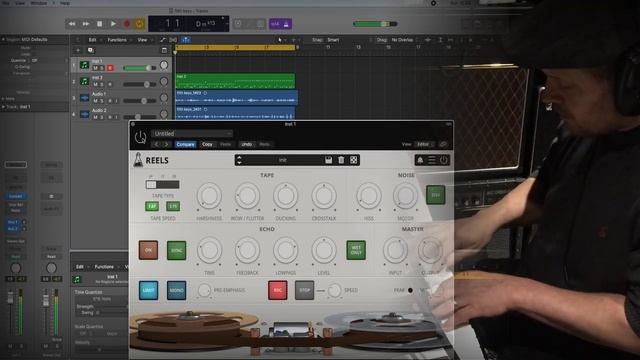Click the Feedback knob in the Echo section

point(247,251)
